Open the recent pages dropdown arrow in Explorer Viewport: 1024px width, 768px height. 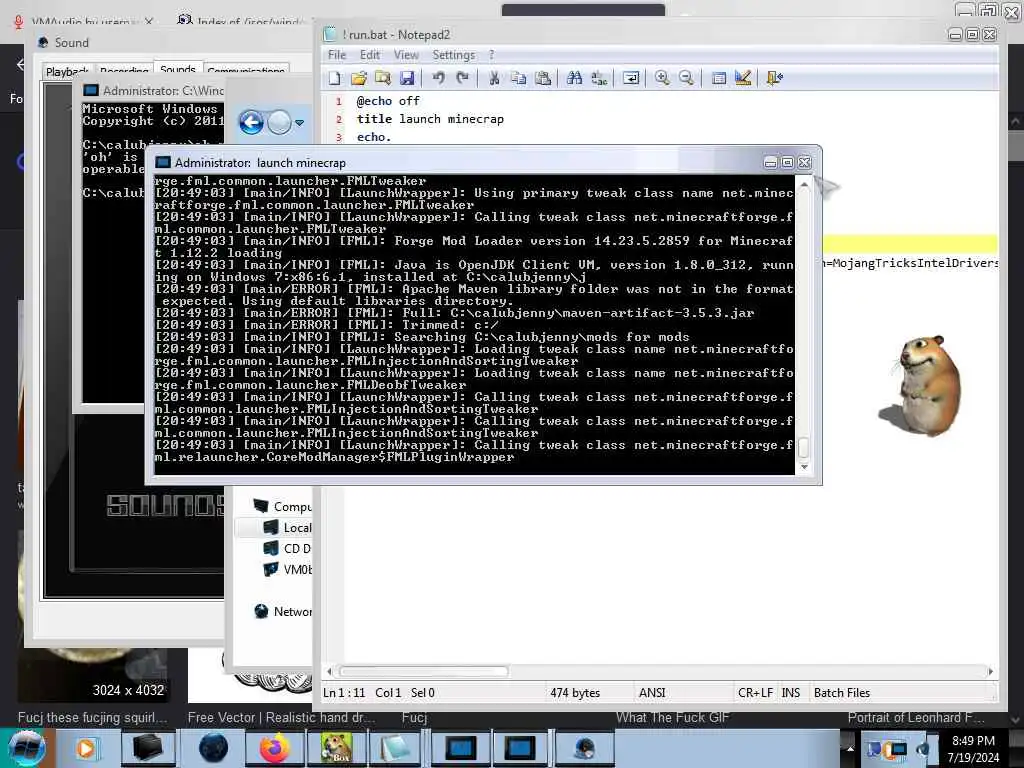[300, 123]
